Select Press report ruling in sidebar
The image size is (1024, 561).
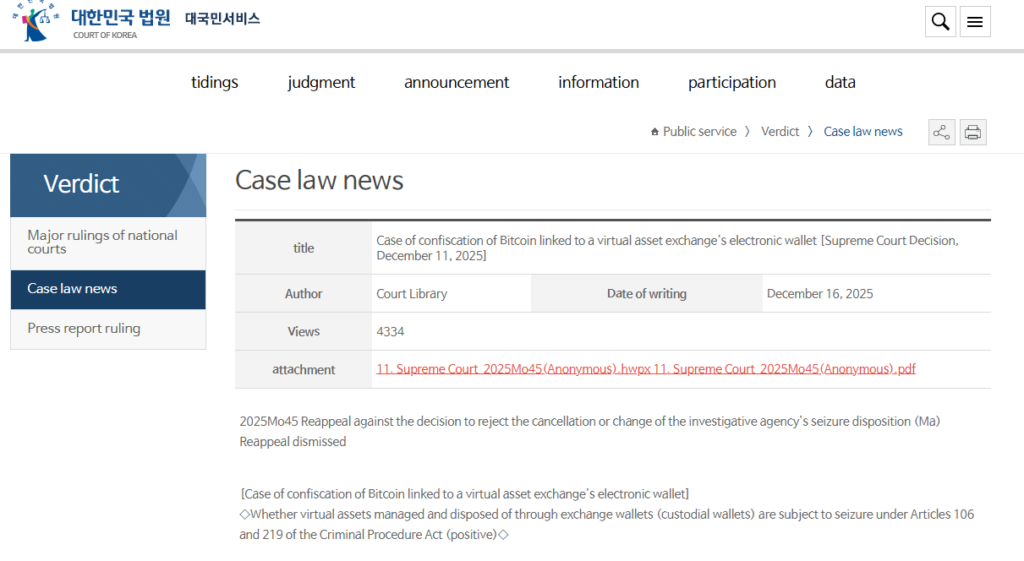point(84,329)
